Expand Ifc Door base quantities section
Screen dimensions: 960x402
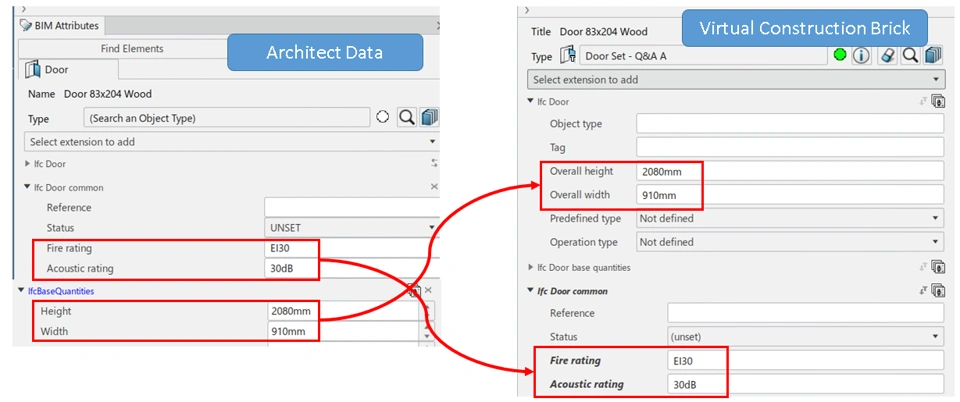[531, 268]
